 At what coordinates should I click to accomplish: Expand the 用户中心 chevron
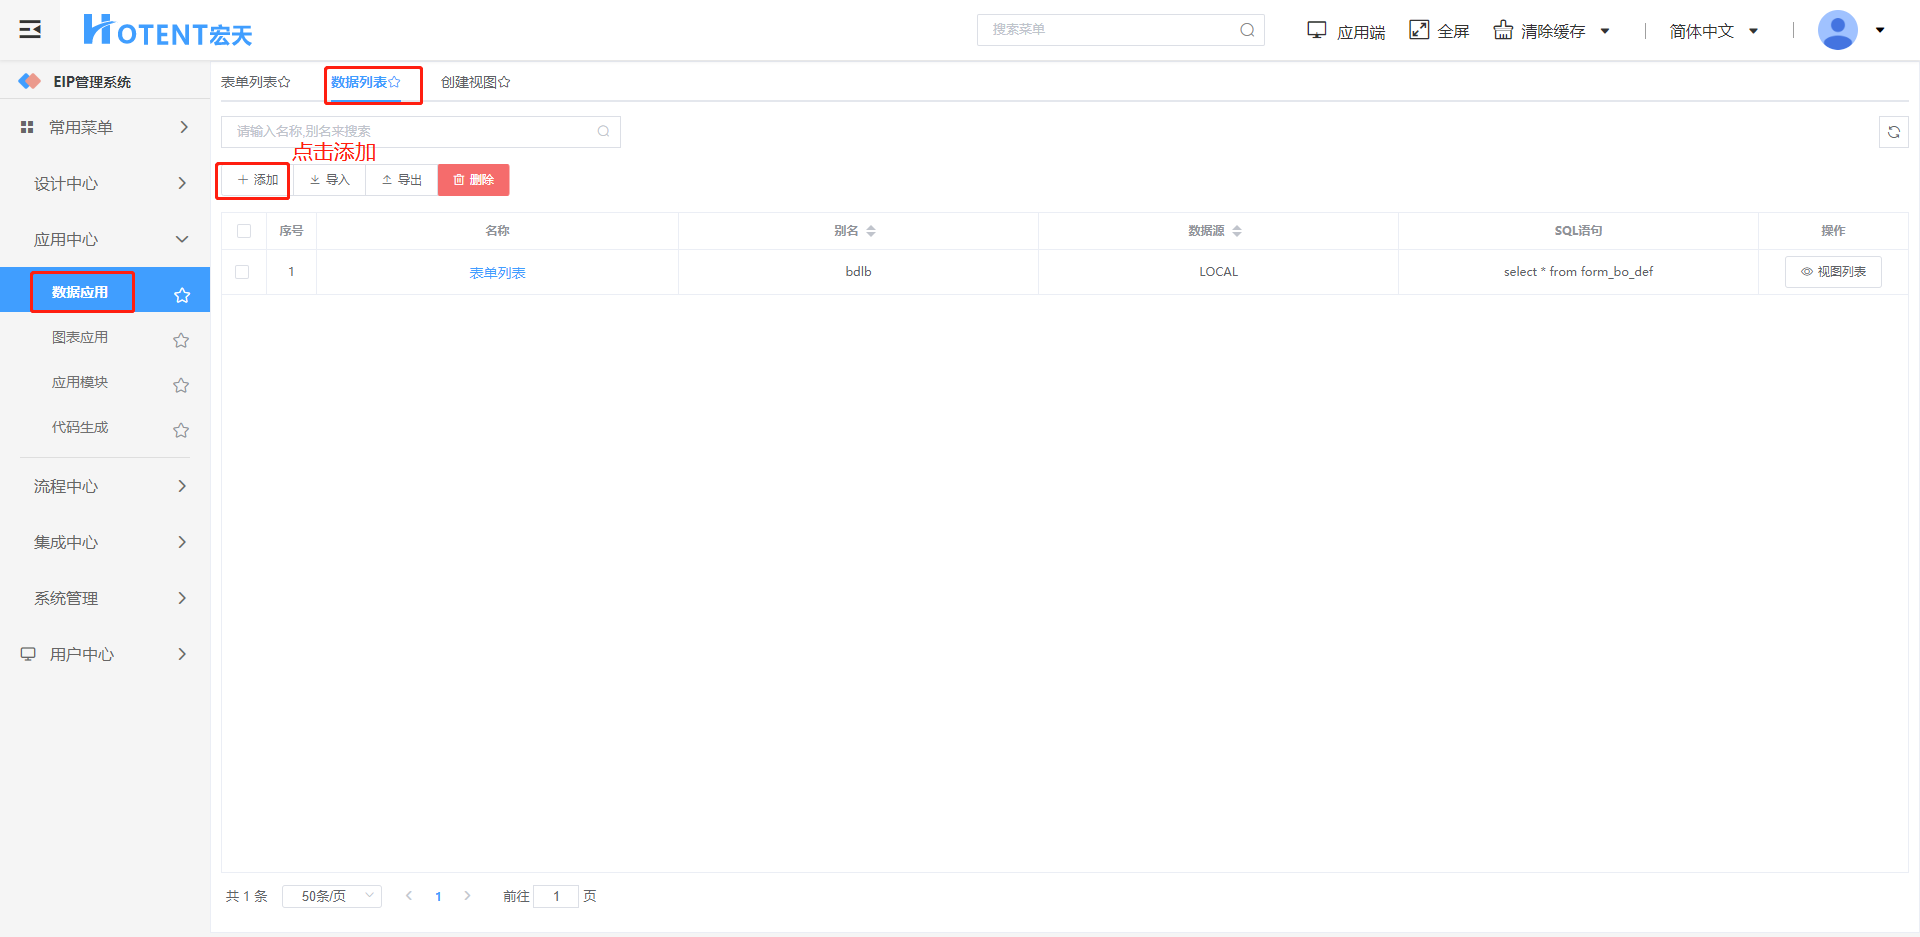click(x=182, y=654)
